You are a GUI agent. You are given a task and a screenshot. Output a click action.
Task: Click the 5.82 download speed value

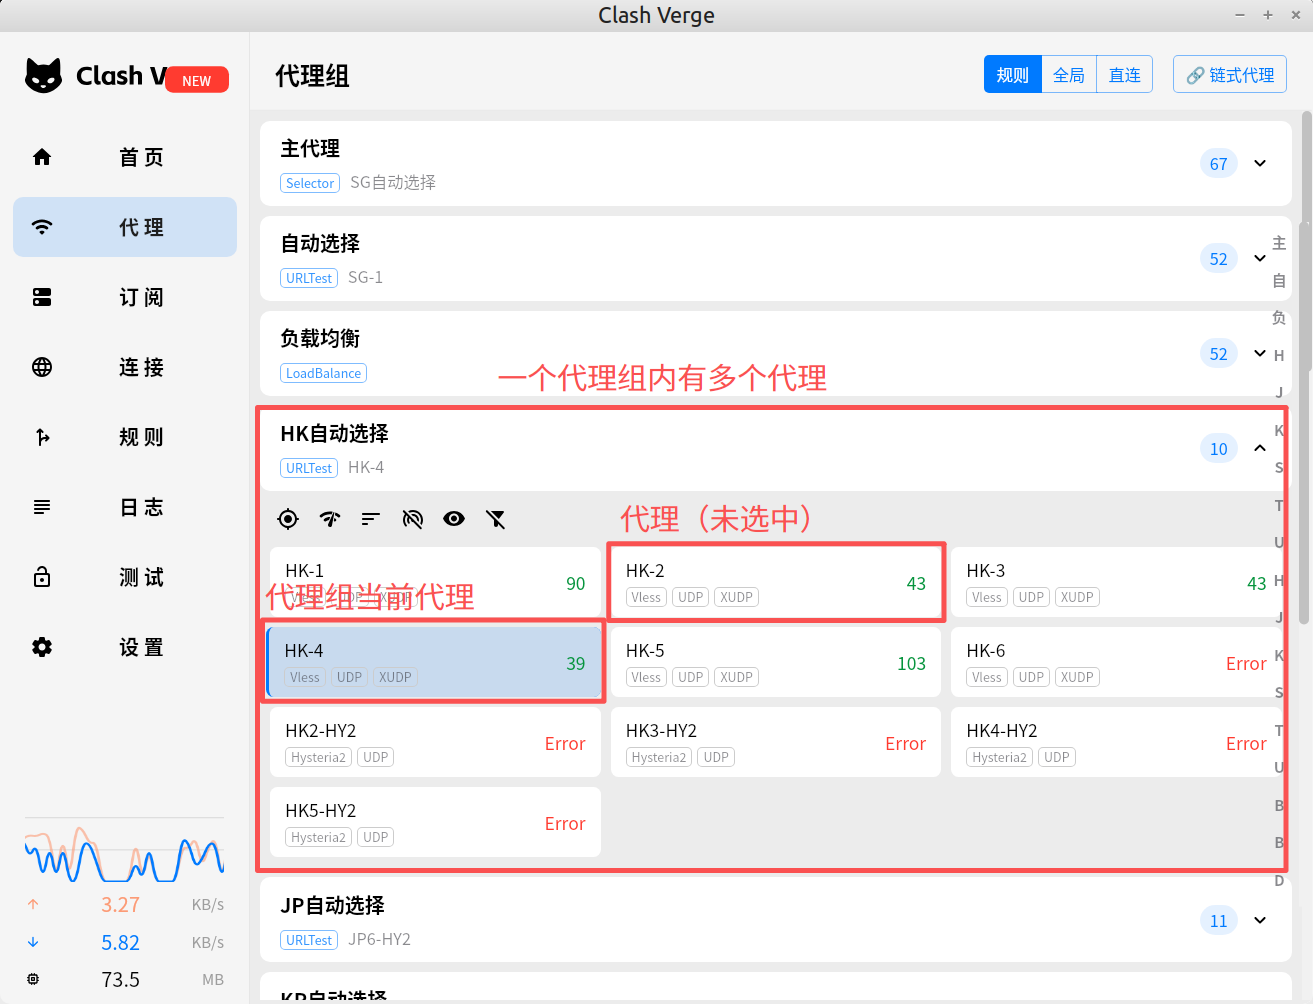click(120, 942)
